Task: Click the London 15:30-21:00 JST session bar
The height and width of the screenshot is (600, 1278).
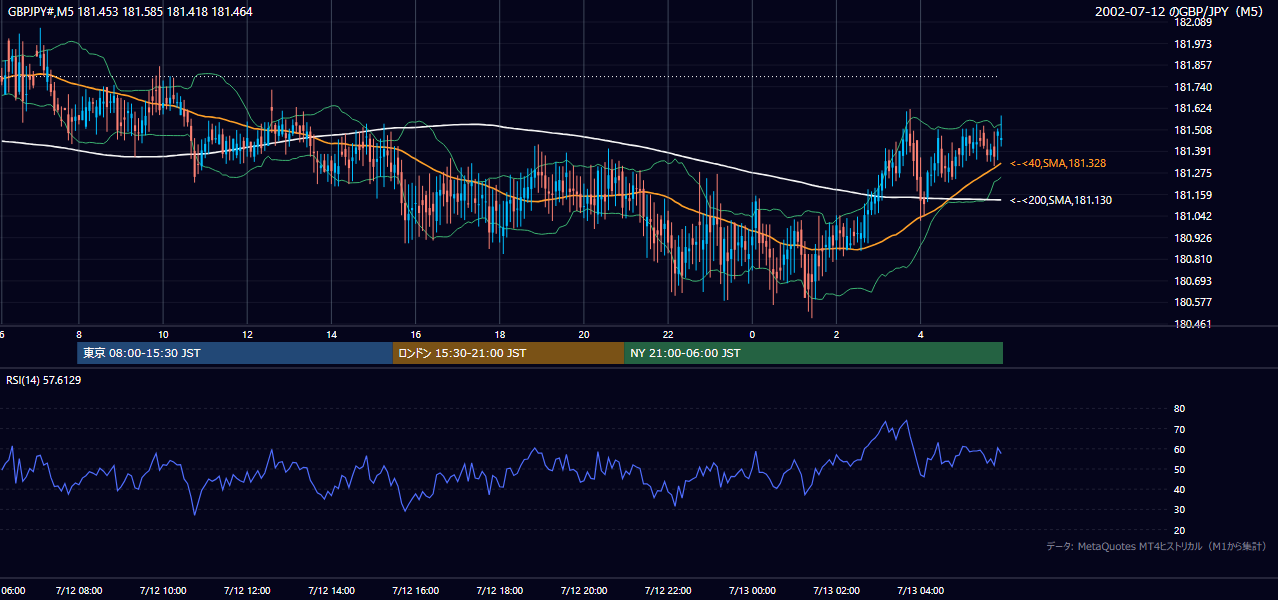Action: (x=508, y=353)
